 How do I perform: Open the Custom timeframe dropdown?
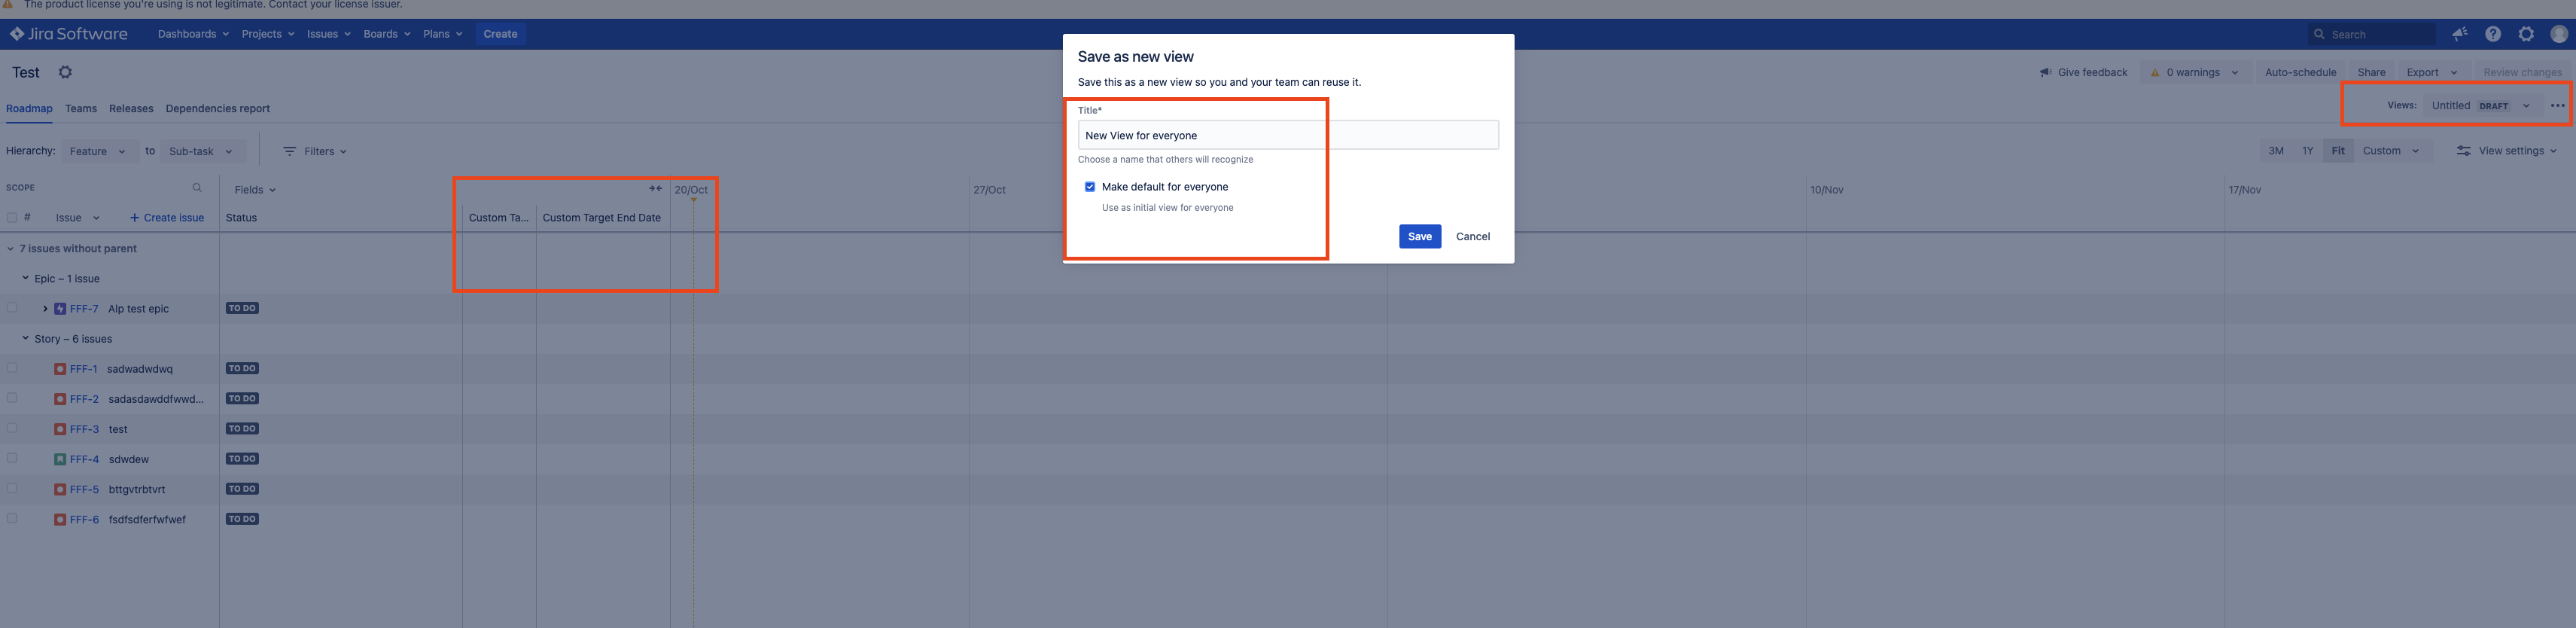pyautogui.click(x=2391, y=151)
